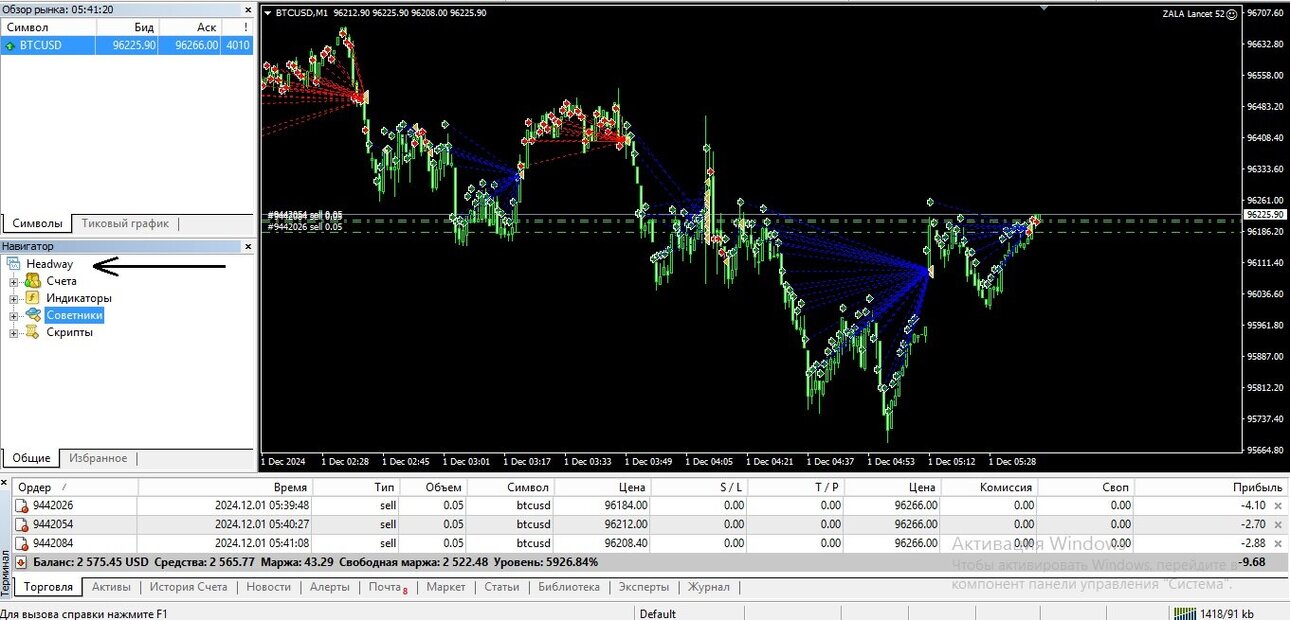
Task: Click the order icon of ticket 9442084
Action: (22, 543)
